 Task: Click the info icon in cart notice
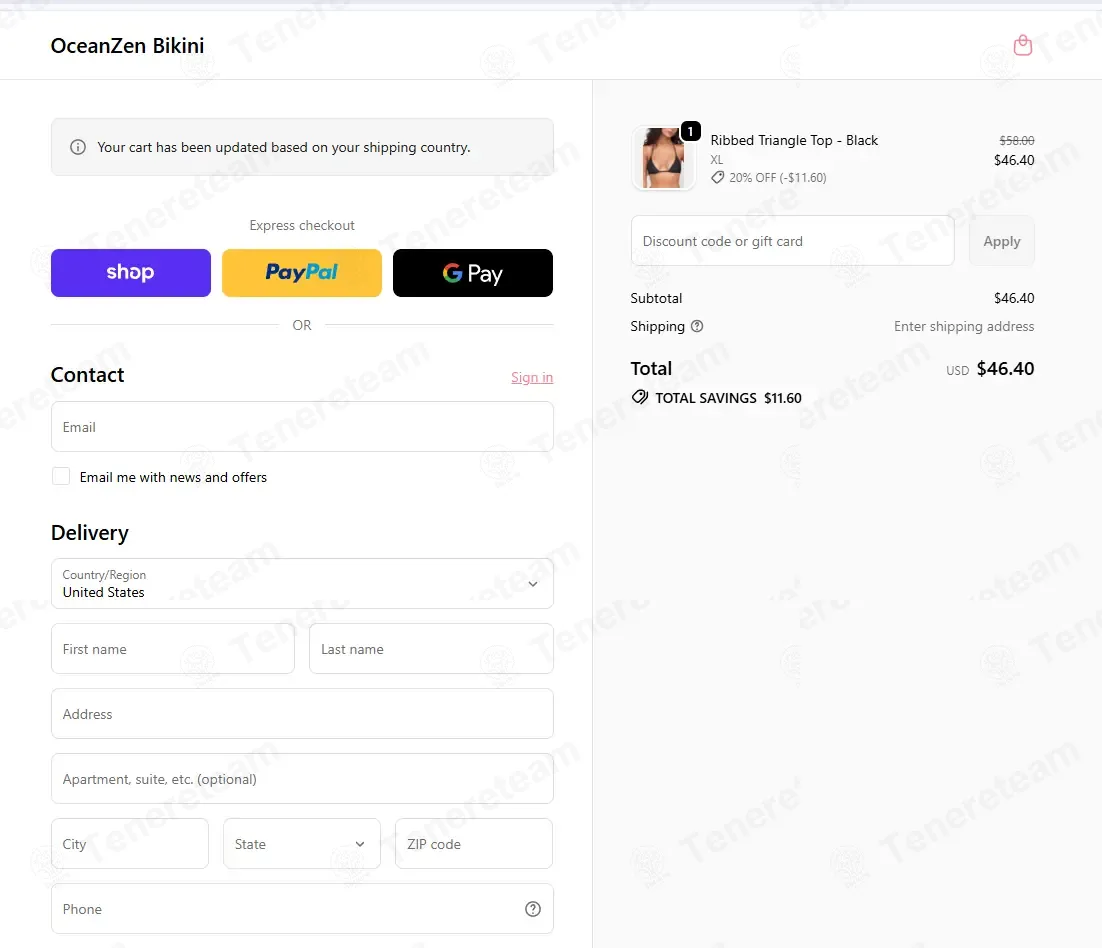coord(78,147)
